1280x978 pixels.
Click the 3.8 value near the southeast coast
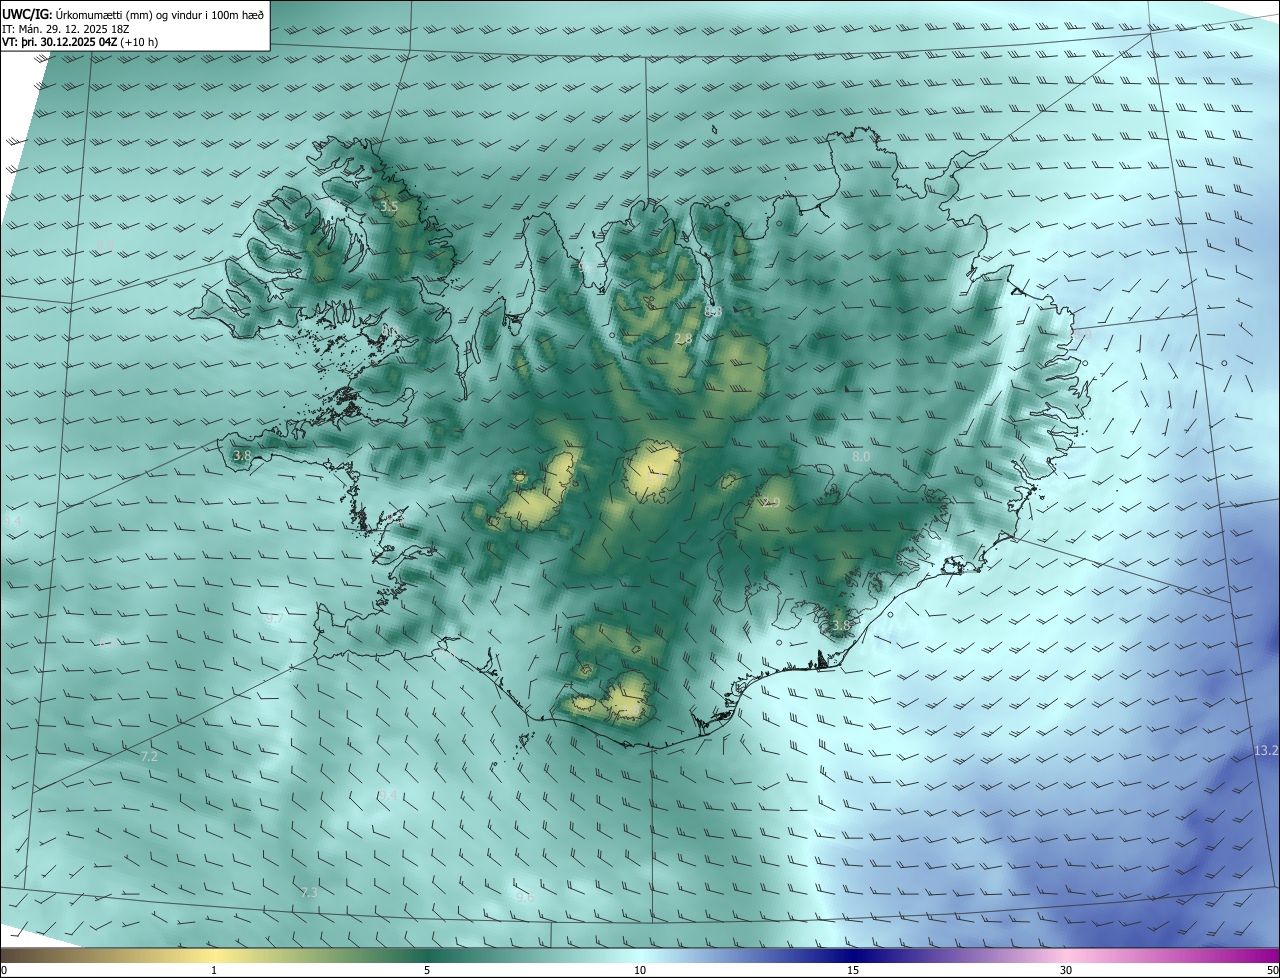[x=841, y=626]
